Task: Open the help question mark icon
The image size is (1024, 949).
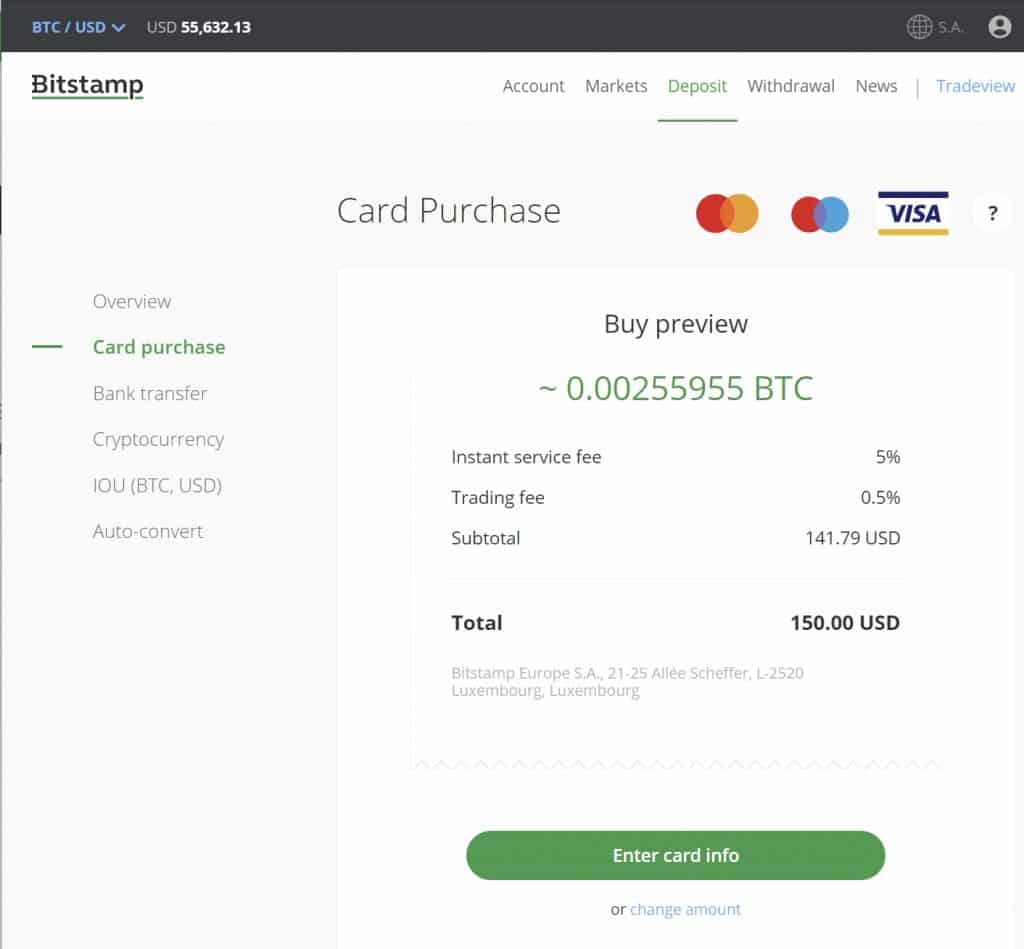Action: coord(992,213)
